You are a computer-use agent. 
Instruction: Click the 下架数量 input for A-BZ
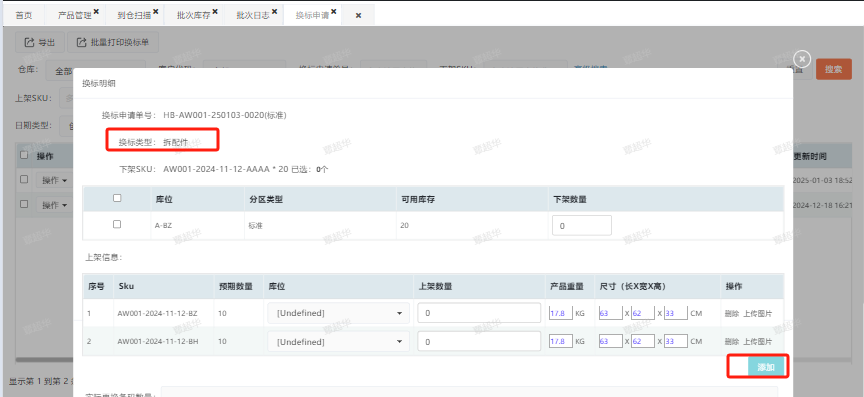pos(581,226)
